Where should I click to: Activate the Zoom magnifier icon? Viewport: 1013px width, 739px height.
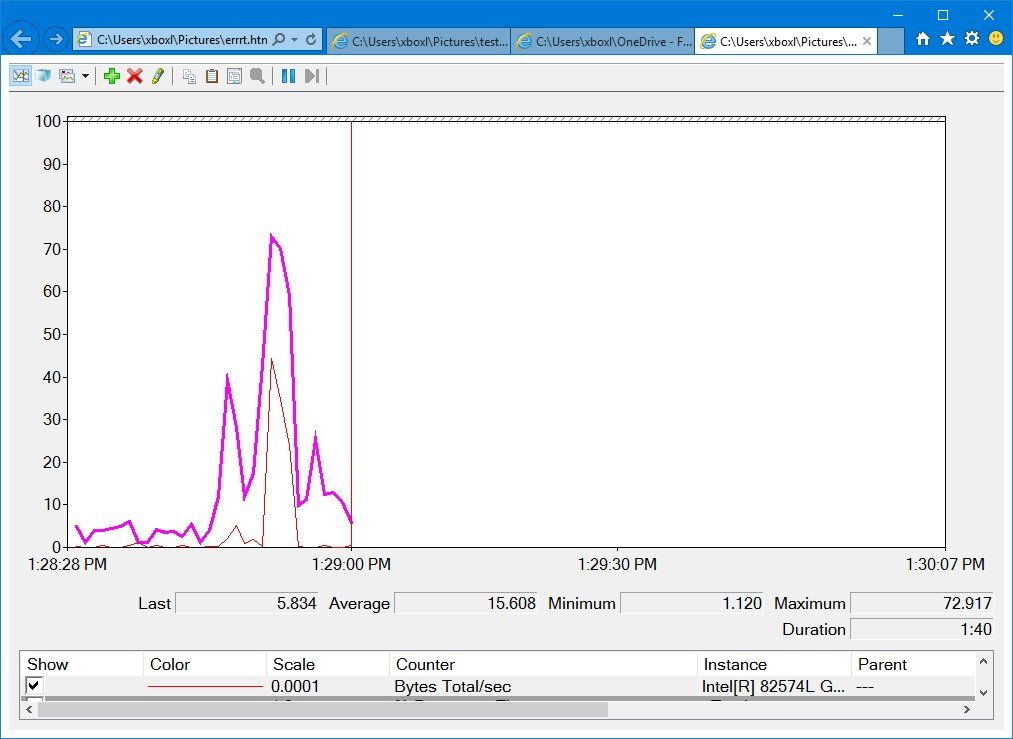(x=257, y=75)
